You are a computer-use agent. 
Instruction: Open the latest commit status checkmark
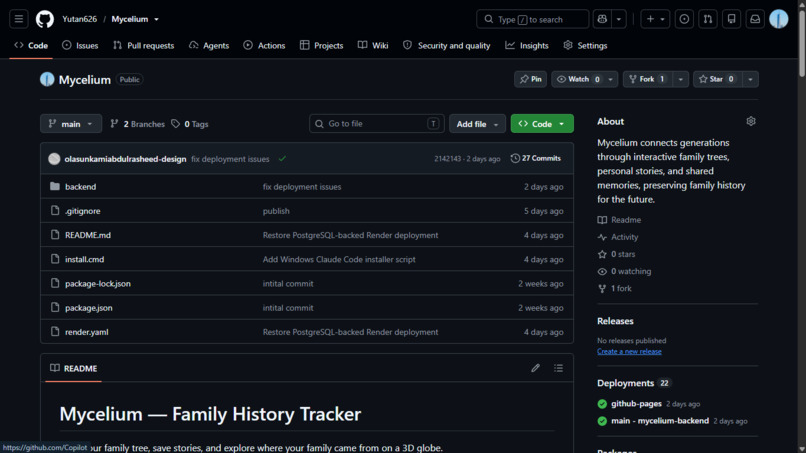[282, 159]
